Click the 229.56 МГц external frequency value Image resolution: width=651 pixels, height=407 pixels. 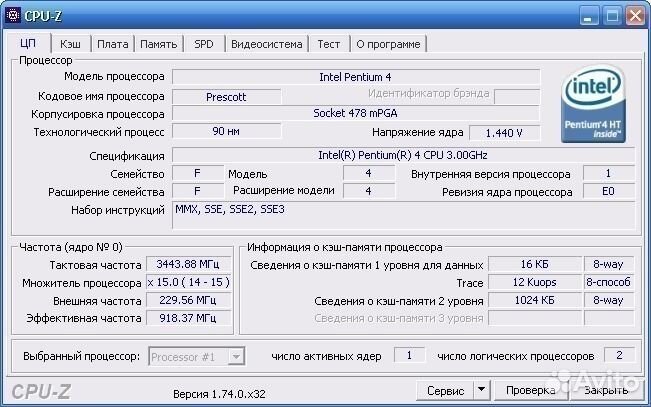[x=188, y=300]
